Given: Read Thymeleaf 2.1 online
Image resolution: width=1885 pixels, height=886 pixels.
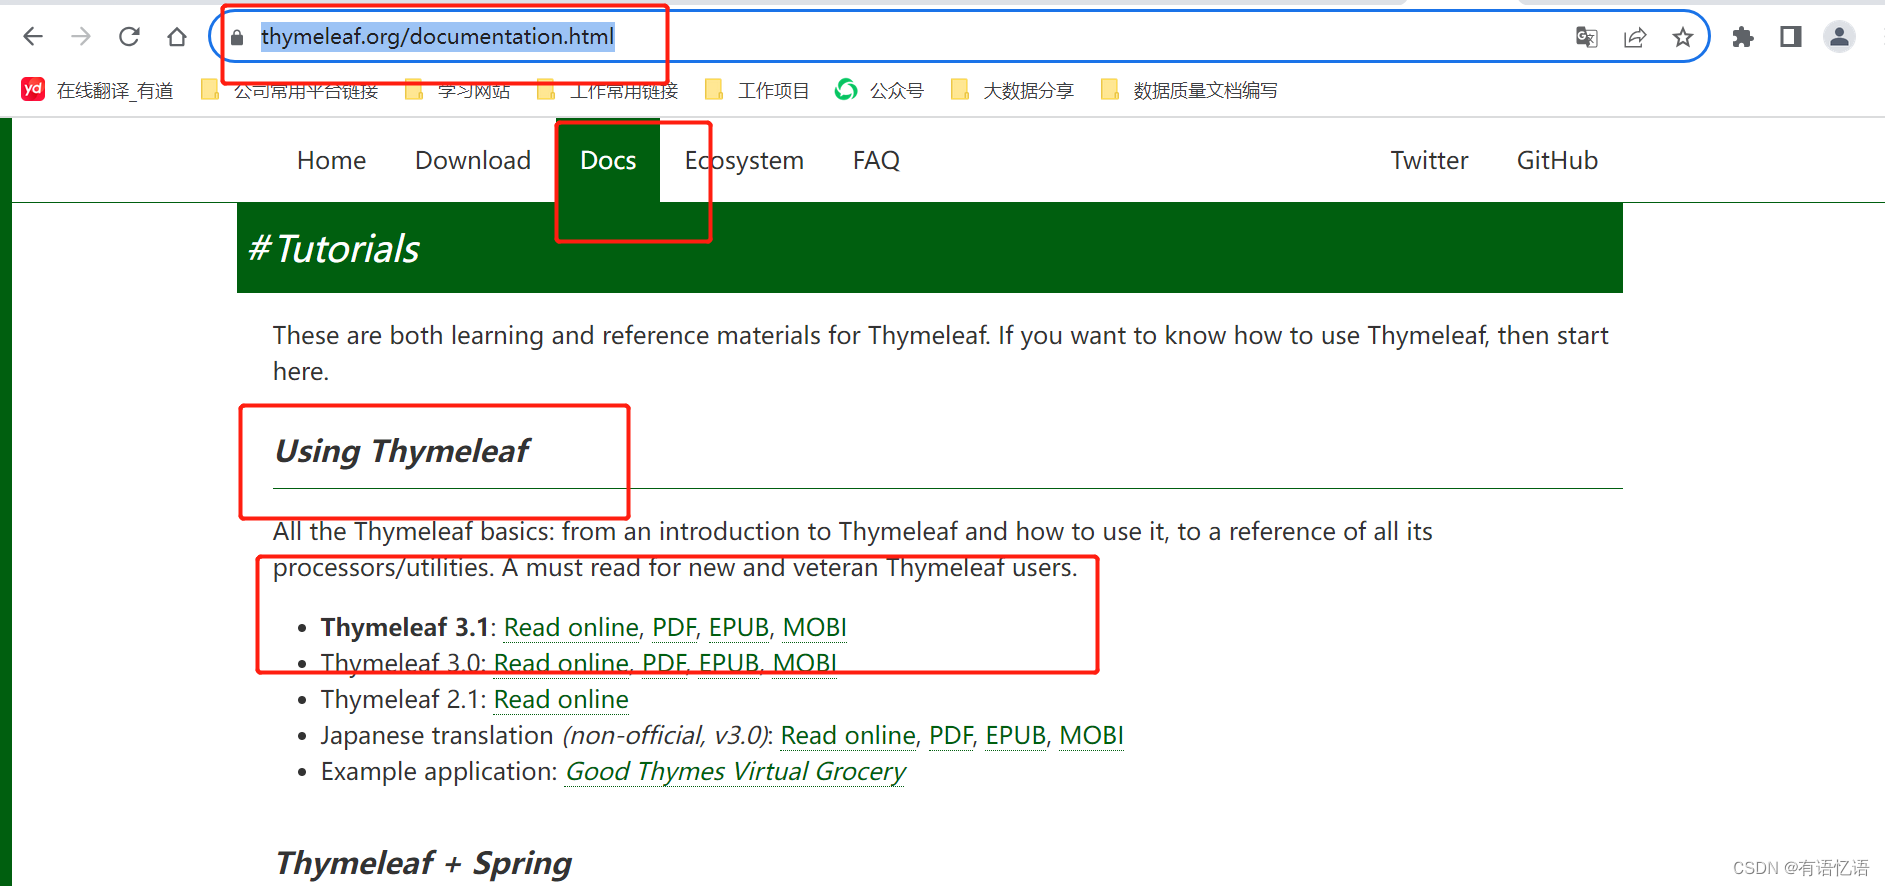Looking at the screenshot, I should [x=561, y=699].
